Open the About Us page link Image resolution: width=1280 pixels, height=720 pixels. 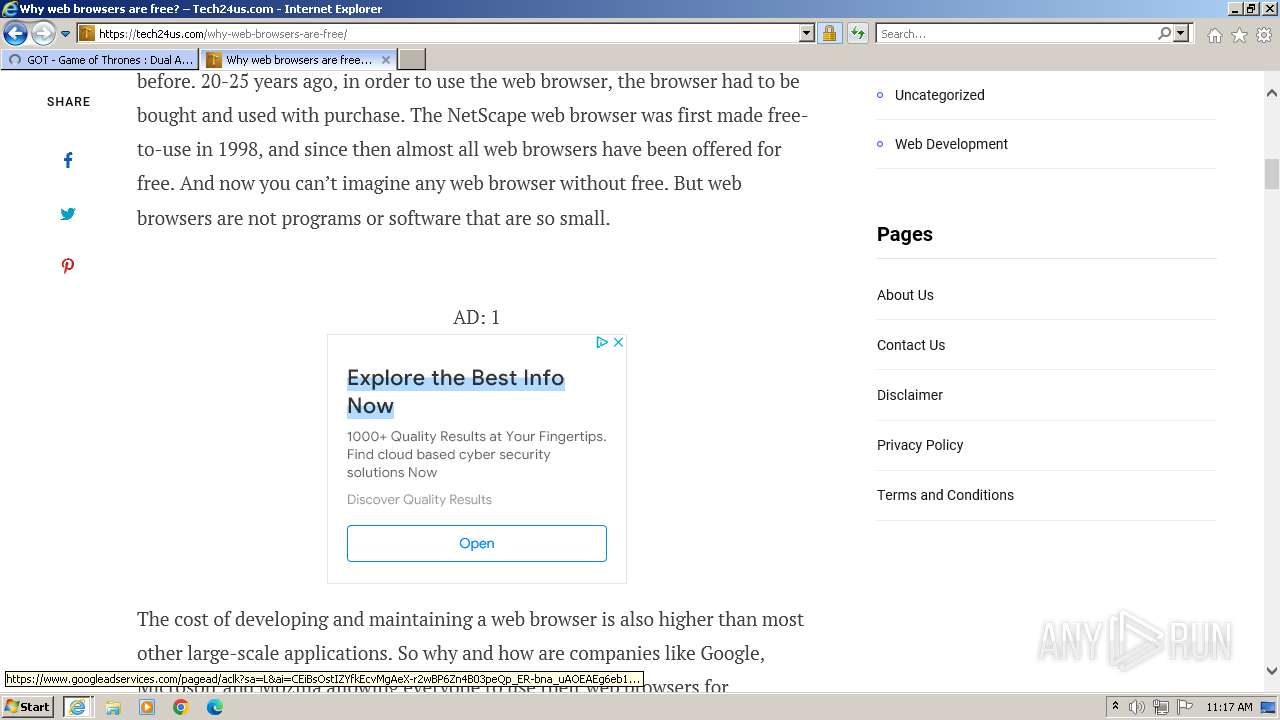coord(905,295)
